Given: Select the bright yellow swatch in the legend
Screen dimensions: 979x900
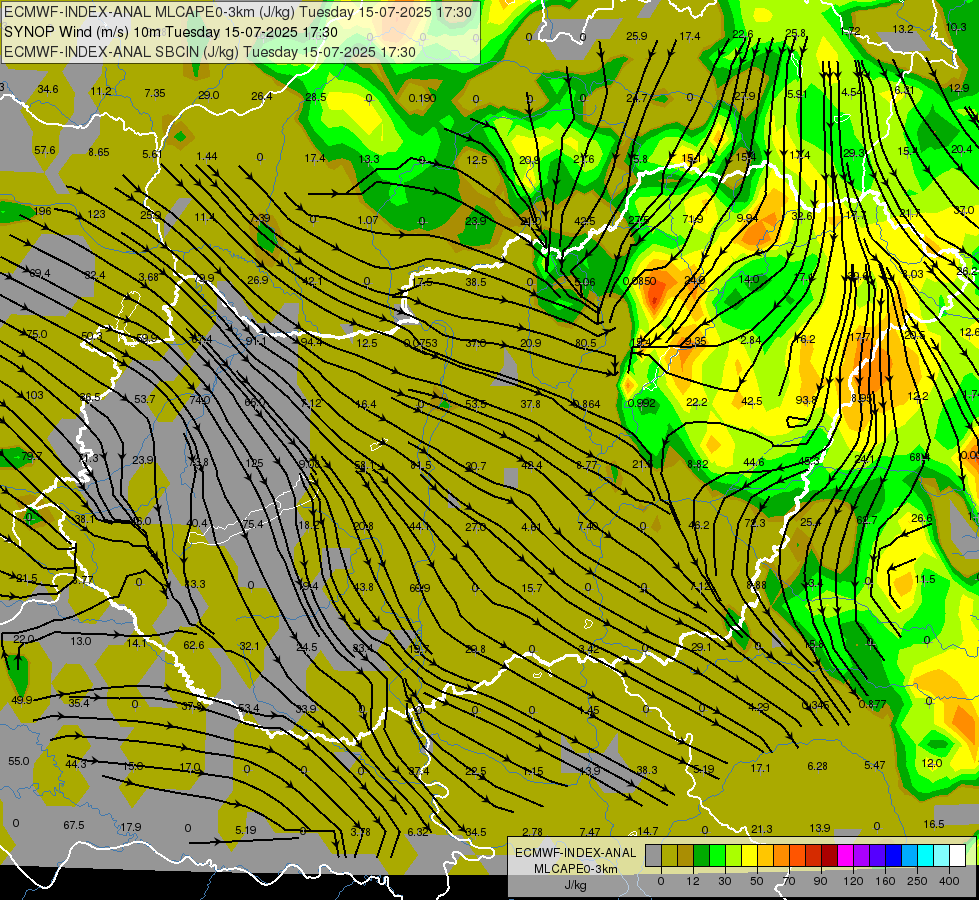Looking at the screenshot, I should 750,856.
